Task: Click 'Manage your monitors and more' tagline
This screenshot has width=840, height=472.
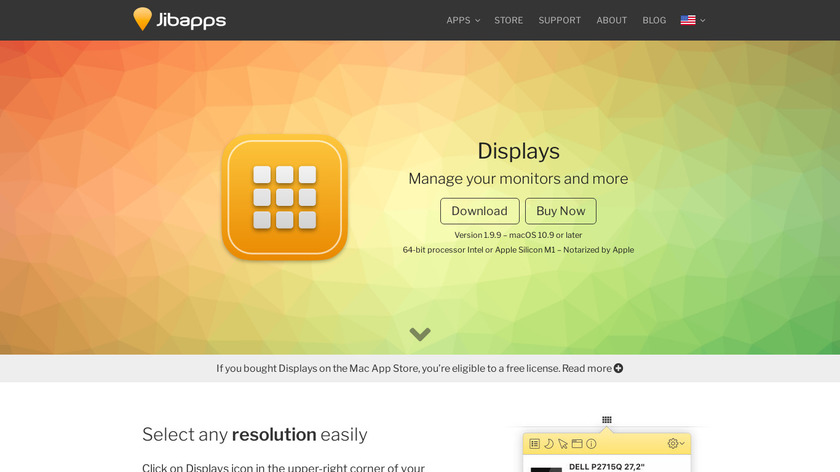Action: [518, 178]
